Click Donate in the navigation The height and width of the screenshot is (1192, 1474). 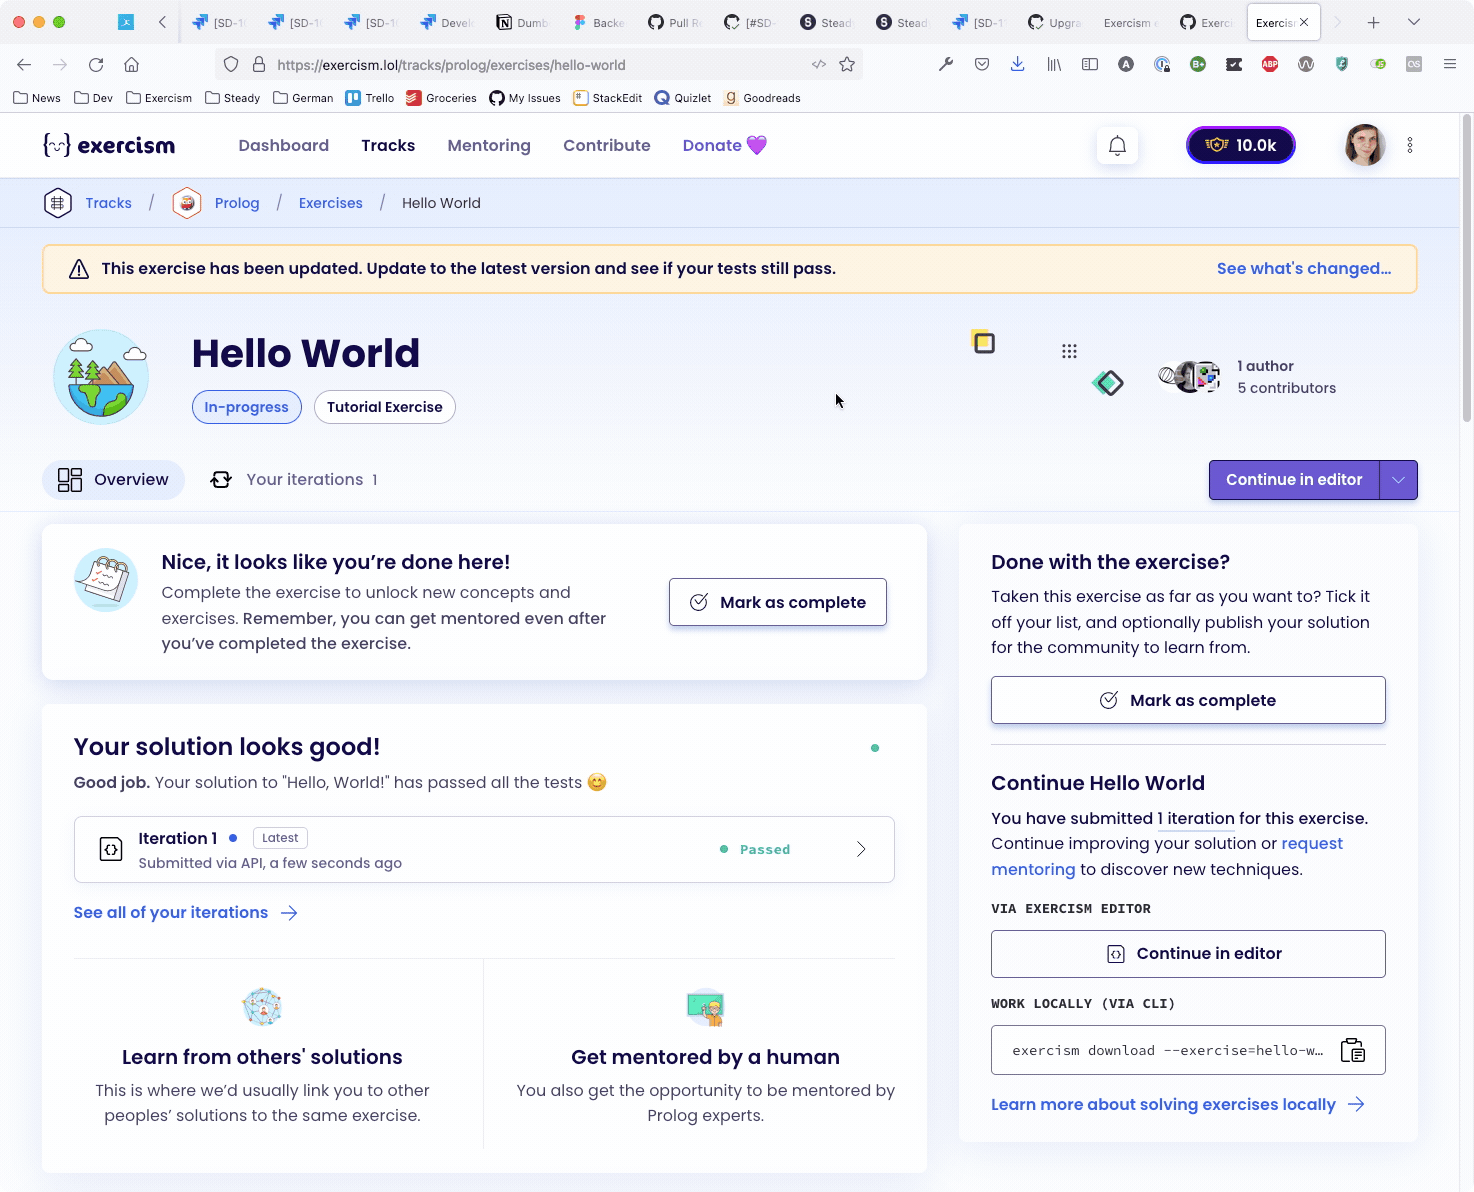(x=725, y=146)
